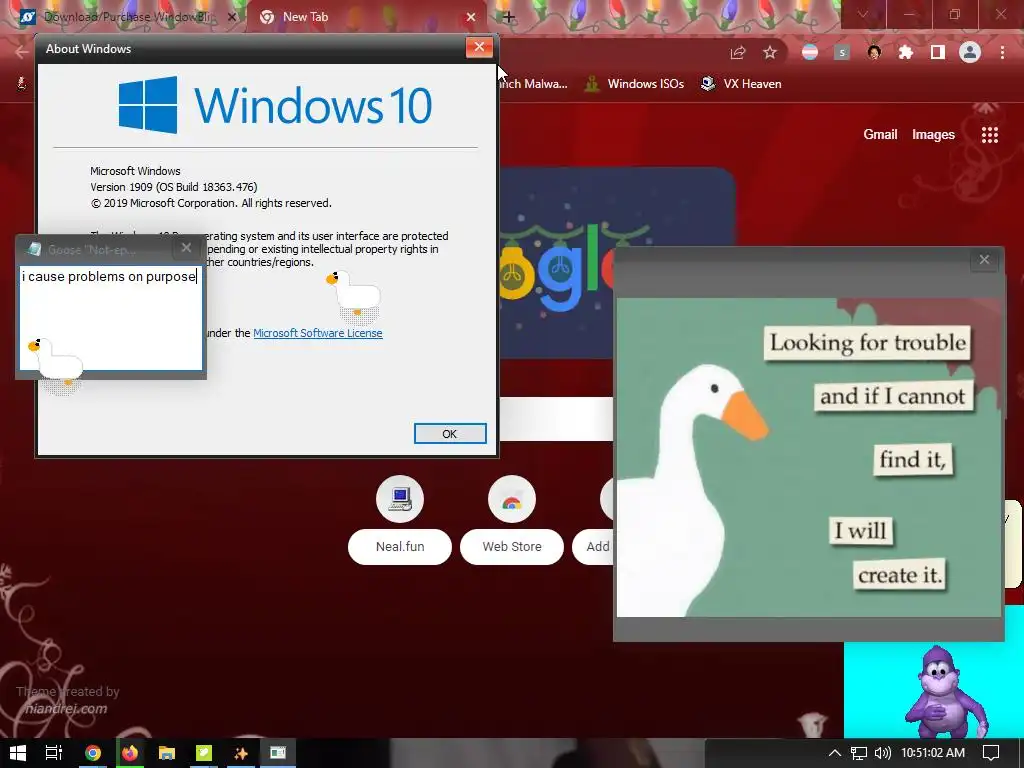Open network status in system tray
This screenshot has width=1024, height=768.
tap(859, 753)
